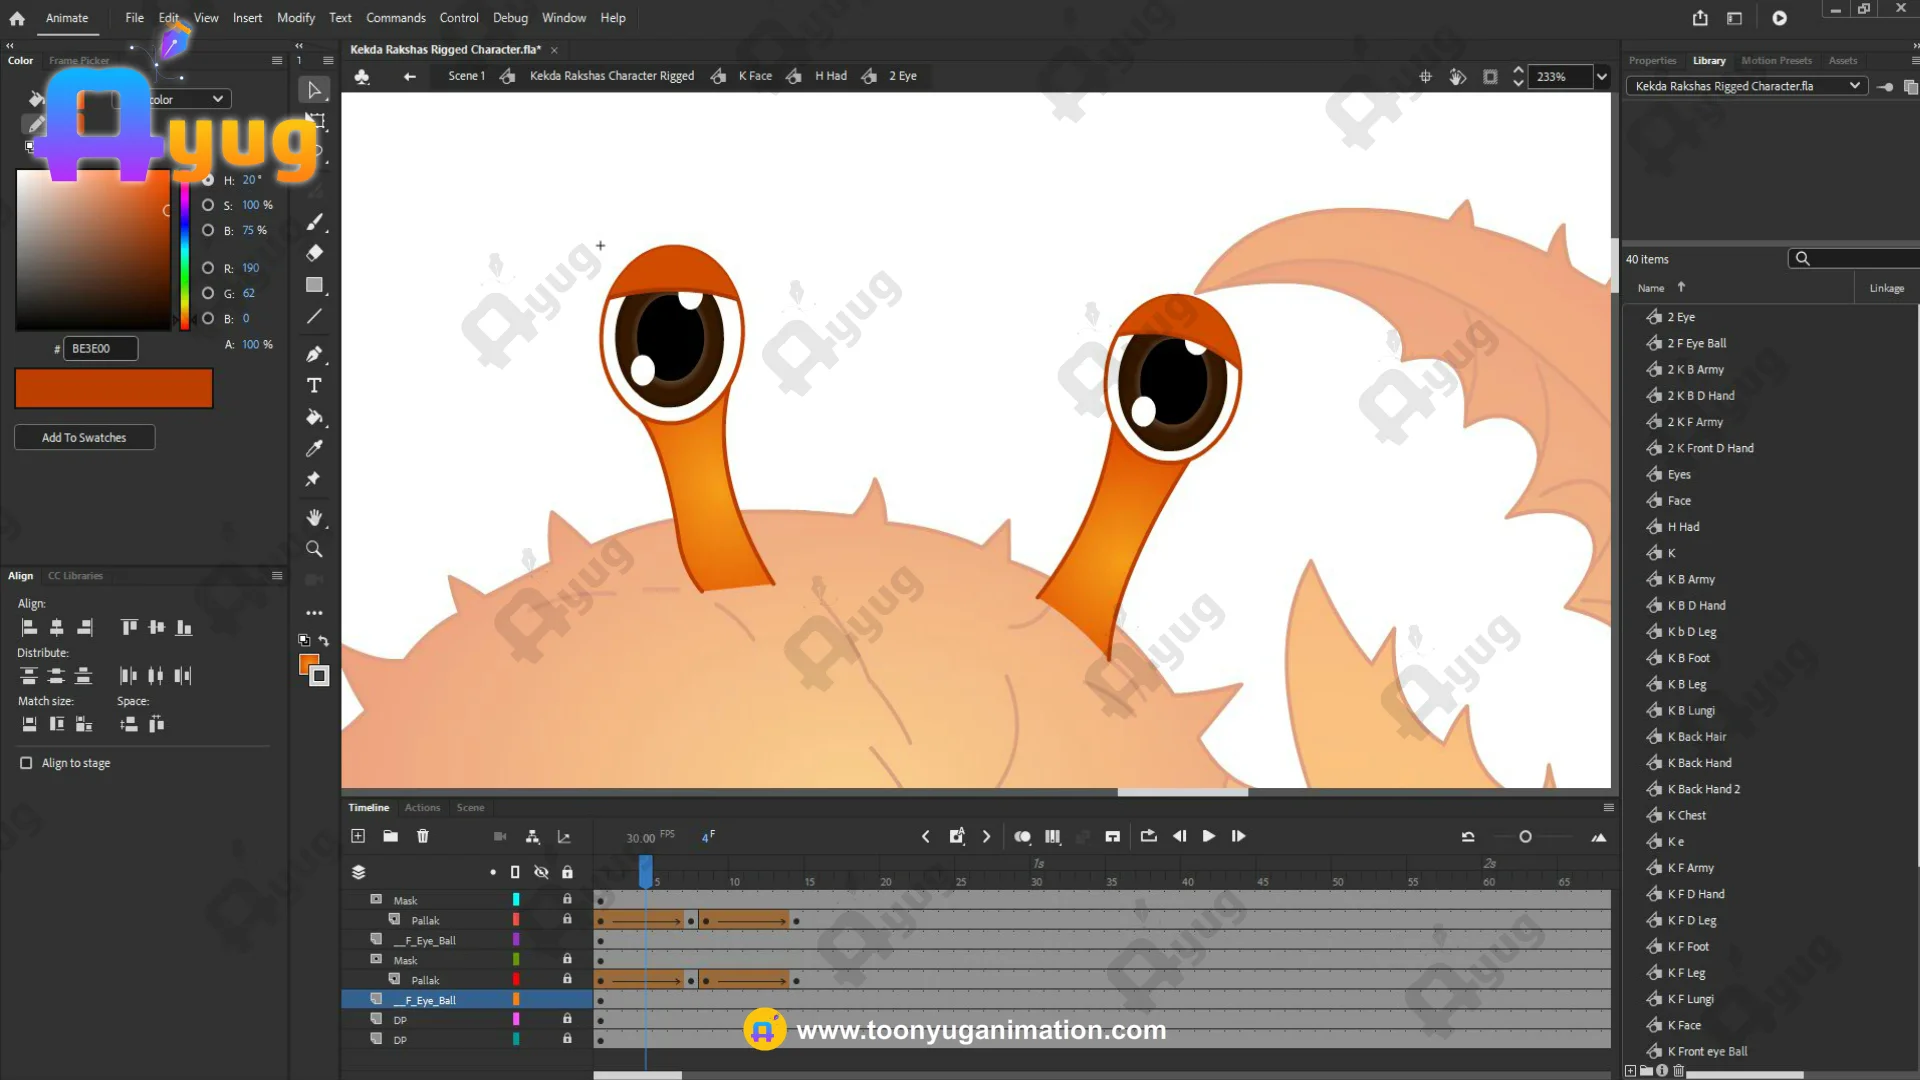The height and width of the screenshot is (1080, 1920).
Task: Open the Modify menu
Action: click(x=295, y=18)
